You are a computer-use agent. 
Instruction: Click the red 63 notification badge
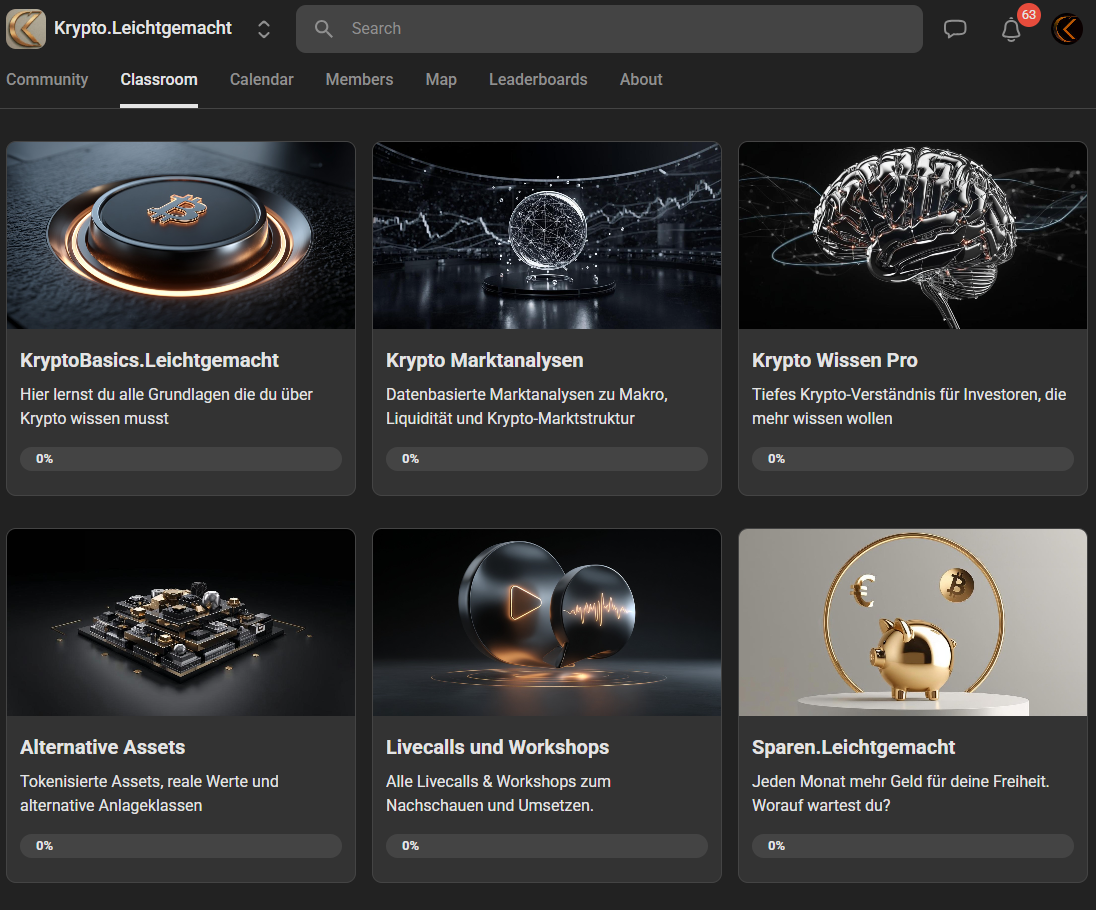pos(1028,15)
